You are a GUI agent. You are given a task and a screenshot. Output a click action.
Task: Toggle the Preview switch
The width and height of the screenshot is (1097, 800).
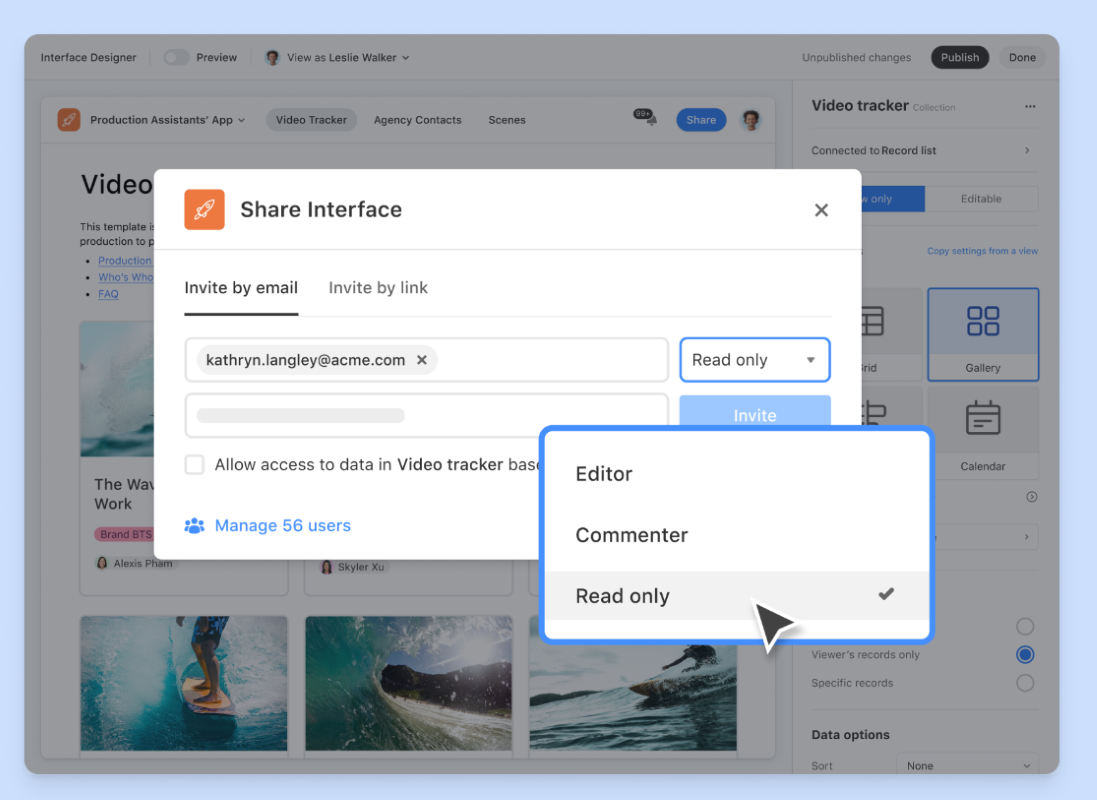(176, 57)
